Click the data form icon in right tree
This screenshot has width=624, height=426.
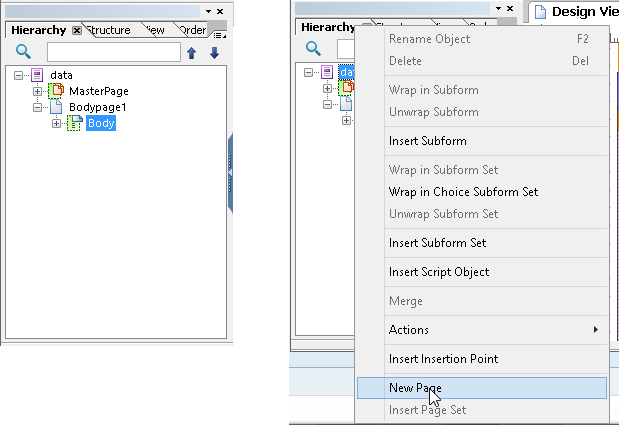tap(327, 72)
